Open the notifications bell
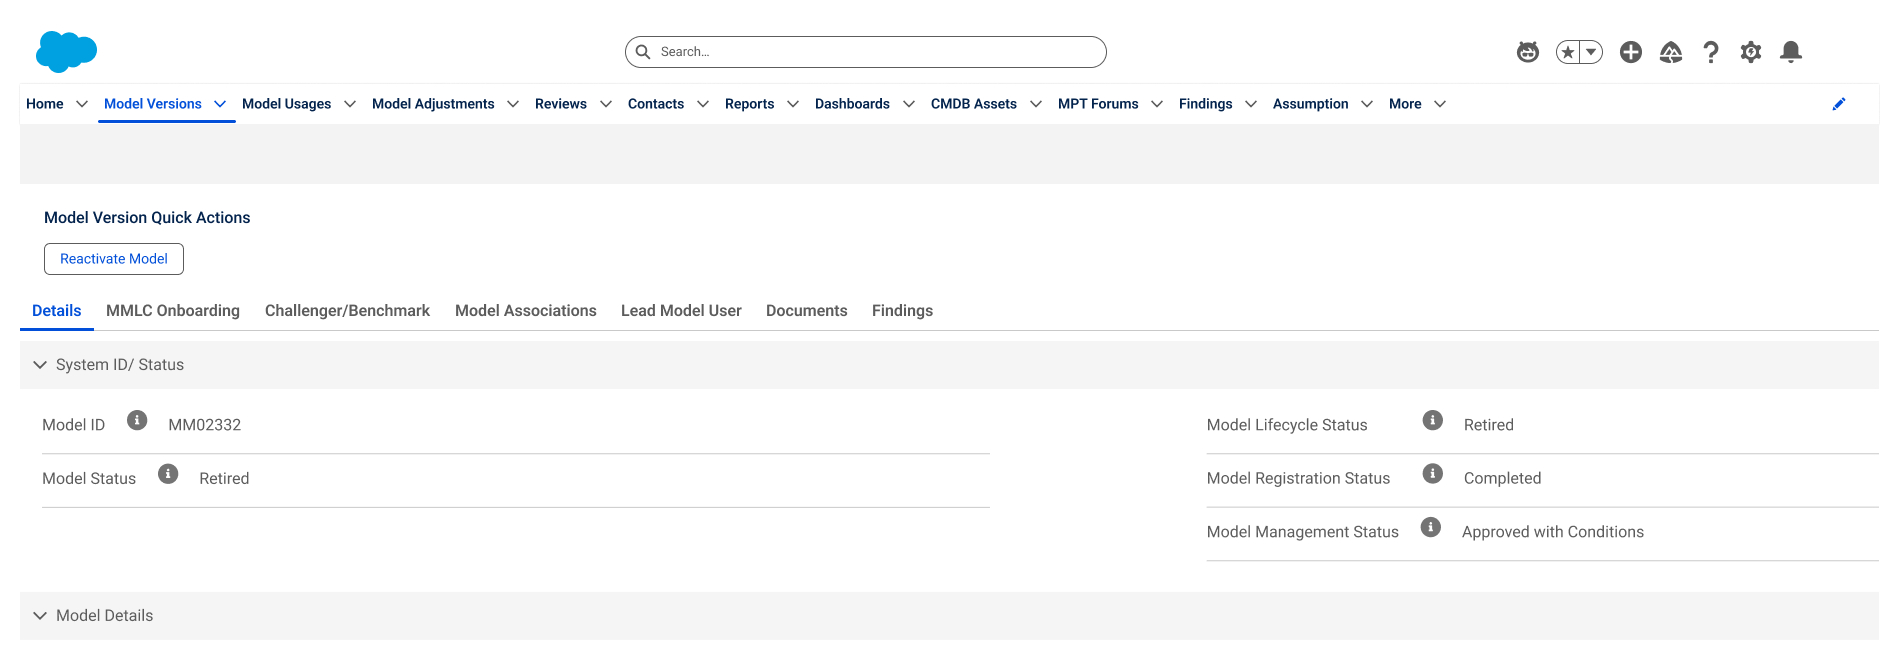This screenshot has height=660, width=1899. tap(1791, 52)
